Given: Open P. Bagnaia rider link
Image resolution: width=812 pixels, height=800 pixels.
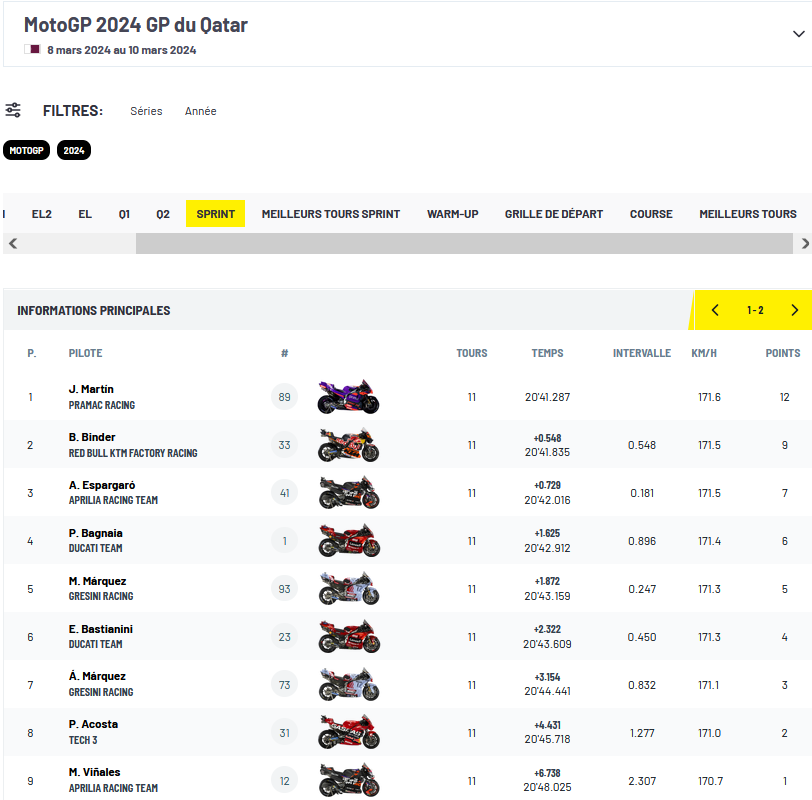Looking at the screenshot, I should tap(96, 533).
